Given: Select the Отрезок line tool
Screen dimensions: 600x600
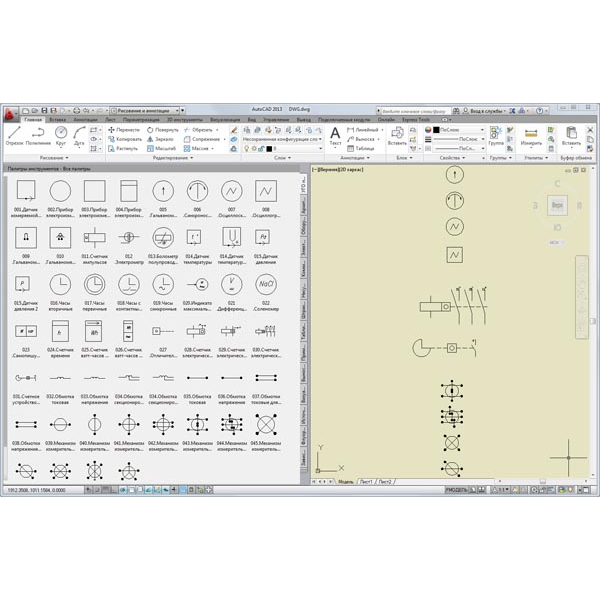Looking at the screenshot, I should [14, 135].
